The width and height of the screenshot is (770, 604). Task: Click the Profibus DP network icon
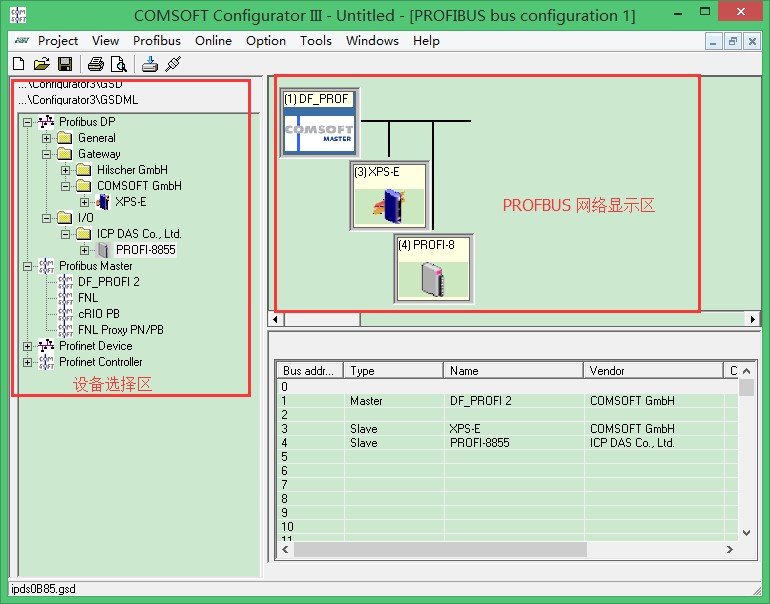[x=46, y=121]
